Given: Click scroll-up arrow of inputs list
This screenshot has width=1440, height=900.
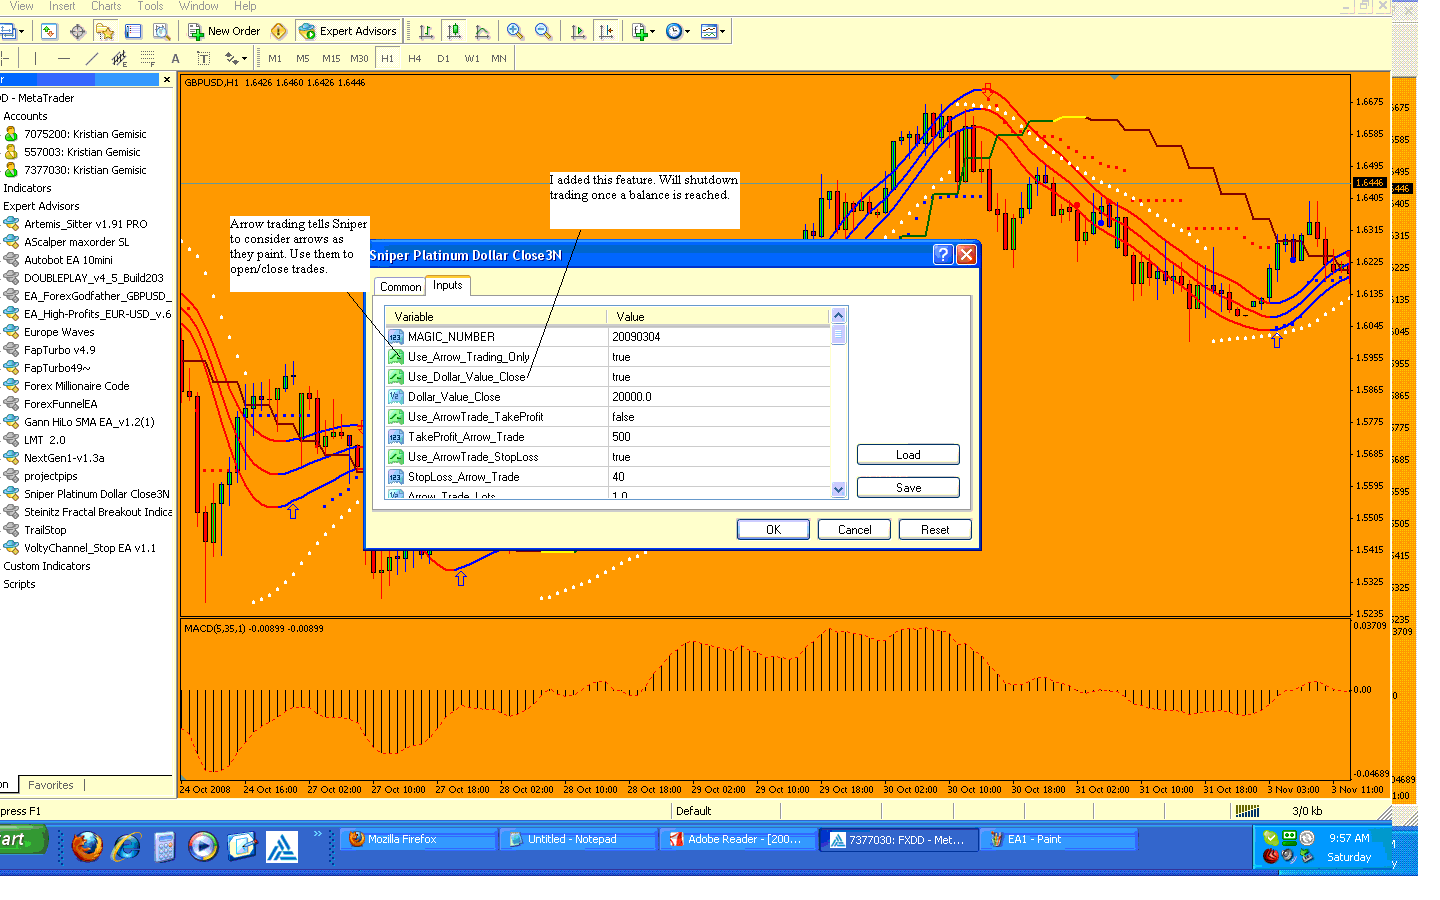Looking at the screenshot, I should [839, 316].
